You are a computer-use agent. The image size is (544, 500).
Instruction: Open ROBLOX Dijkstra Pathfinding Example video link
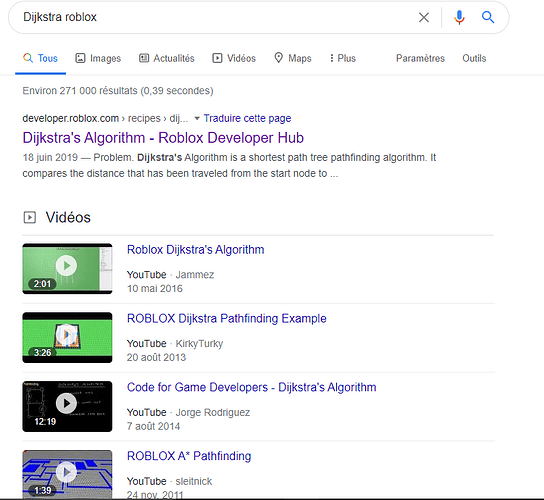click(227, 319)
